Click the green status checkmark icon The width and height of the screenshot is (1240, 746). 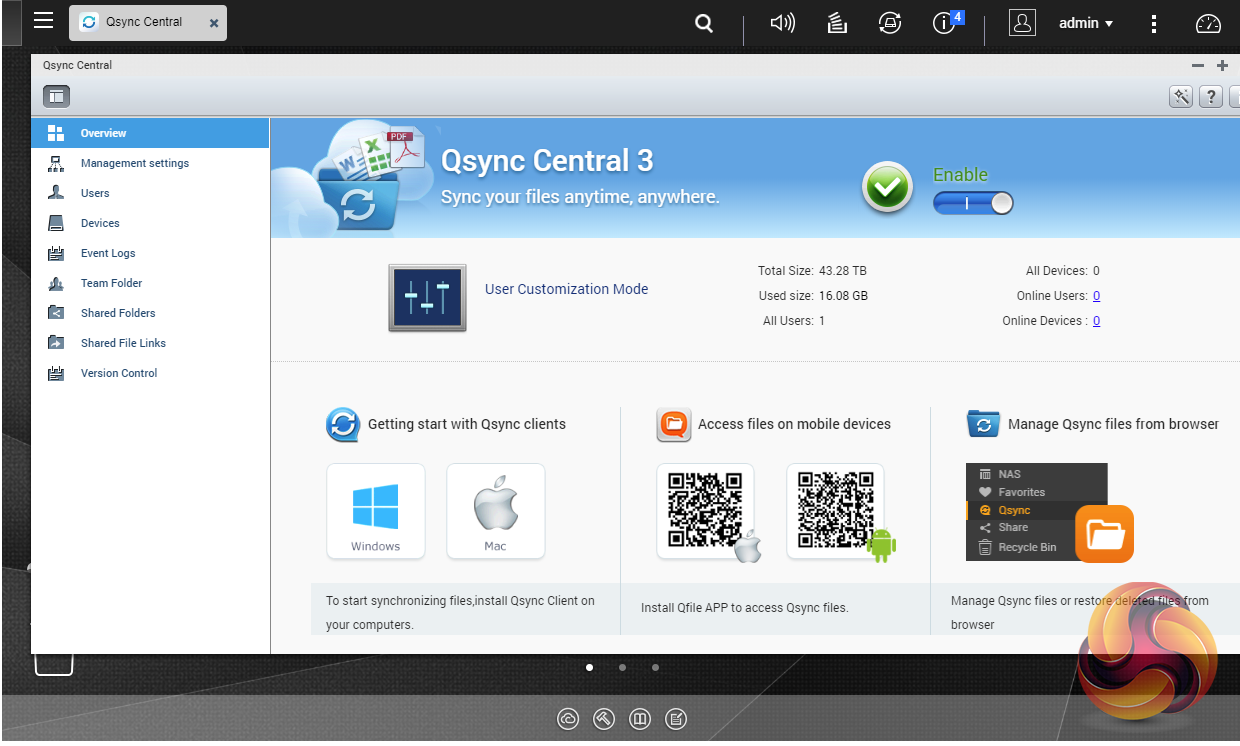point(888,187)
